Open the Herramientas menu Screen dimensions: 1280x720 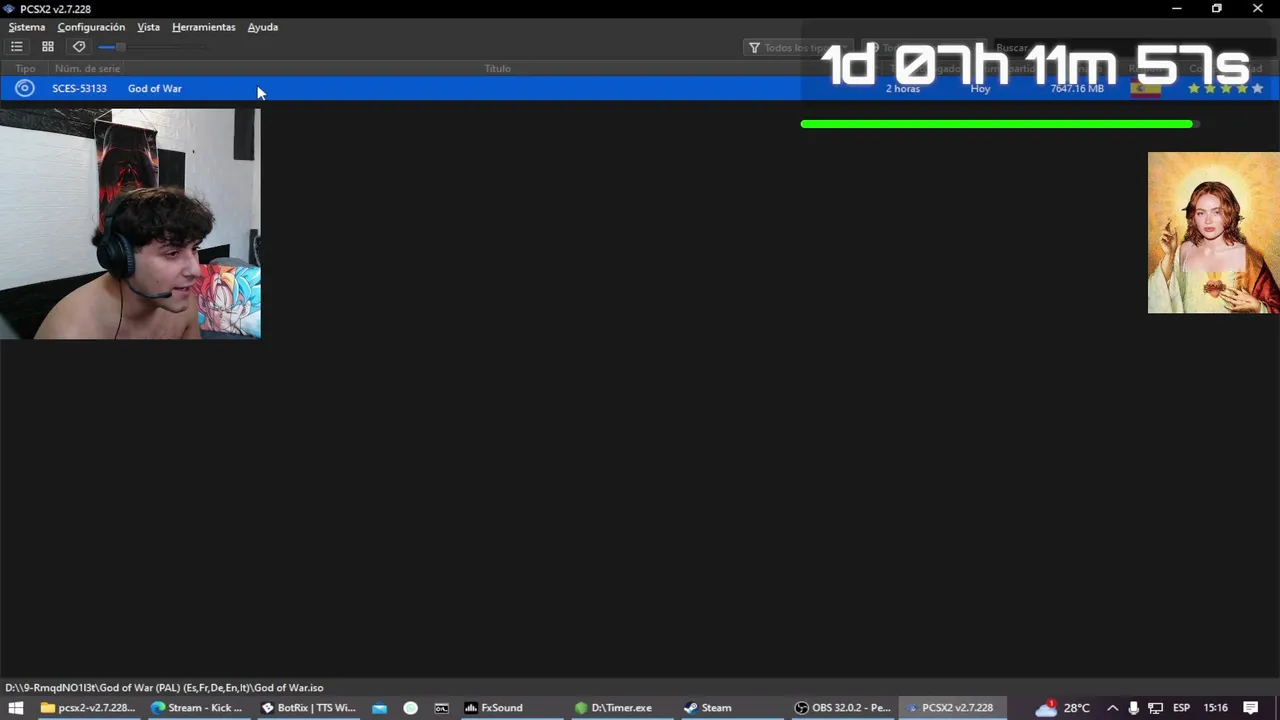(x=204, y=27)
